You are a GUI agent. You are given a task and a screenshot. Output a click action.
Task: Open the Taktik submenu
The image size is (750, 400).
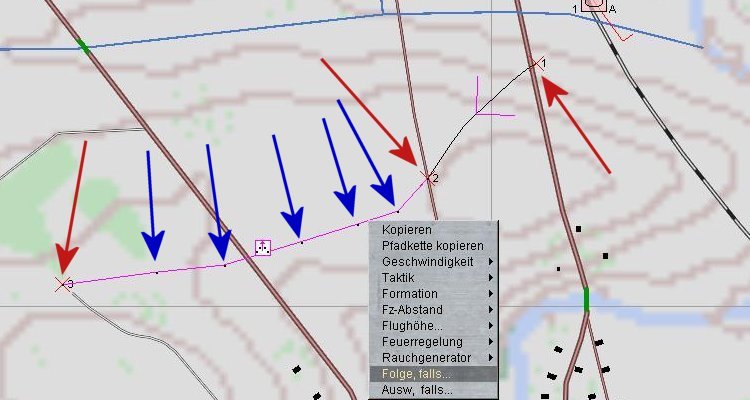433,277
